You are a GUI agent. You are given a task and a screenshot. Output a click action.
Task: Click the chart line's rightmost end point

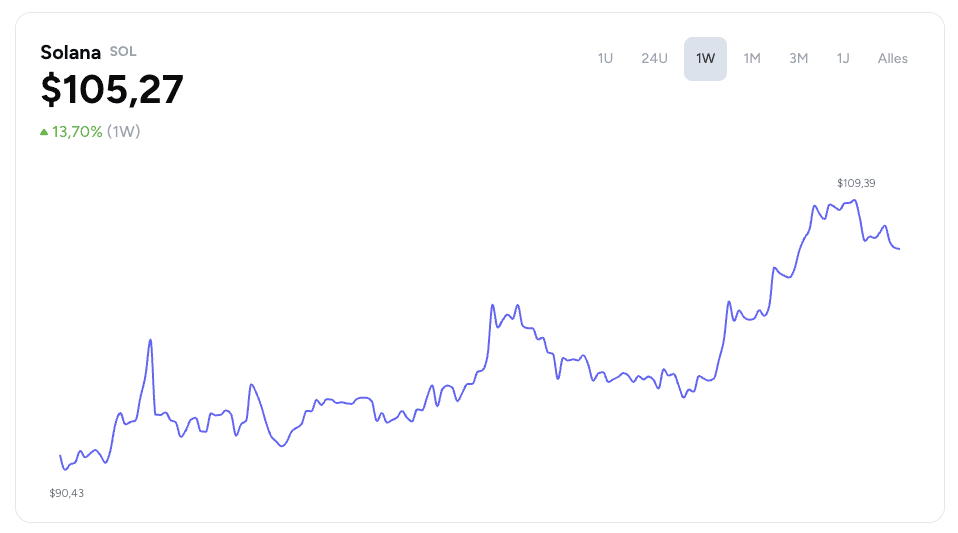click(899, 249)
